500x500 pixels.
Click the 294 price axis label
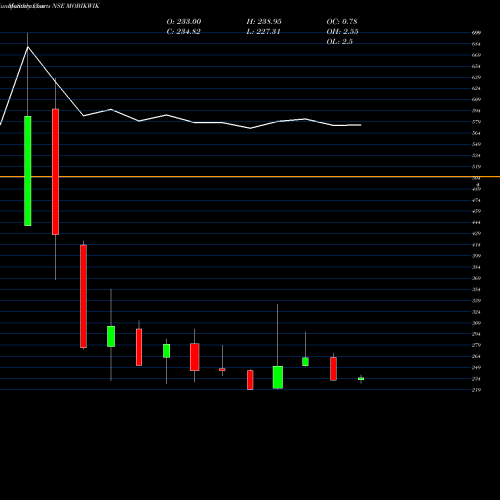point(476,334)
